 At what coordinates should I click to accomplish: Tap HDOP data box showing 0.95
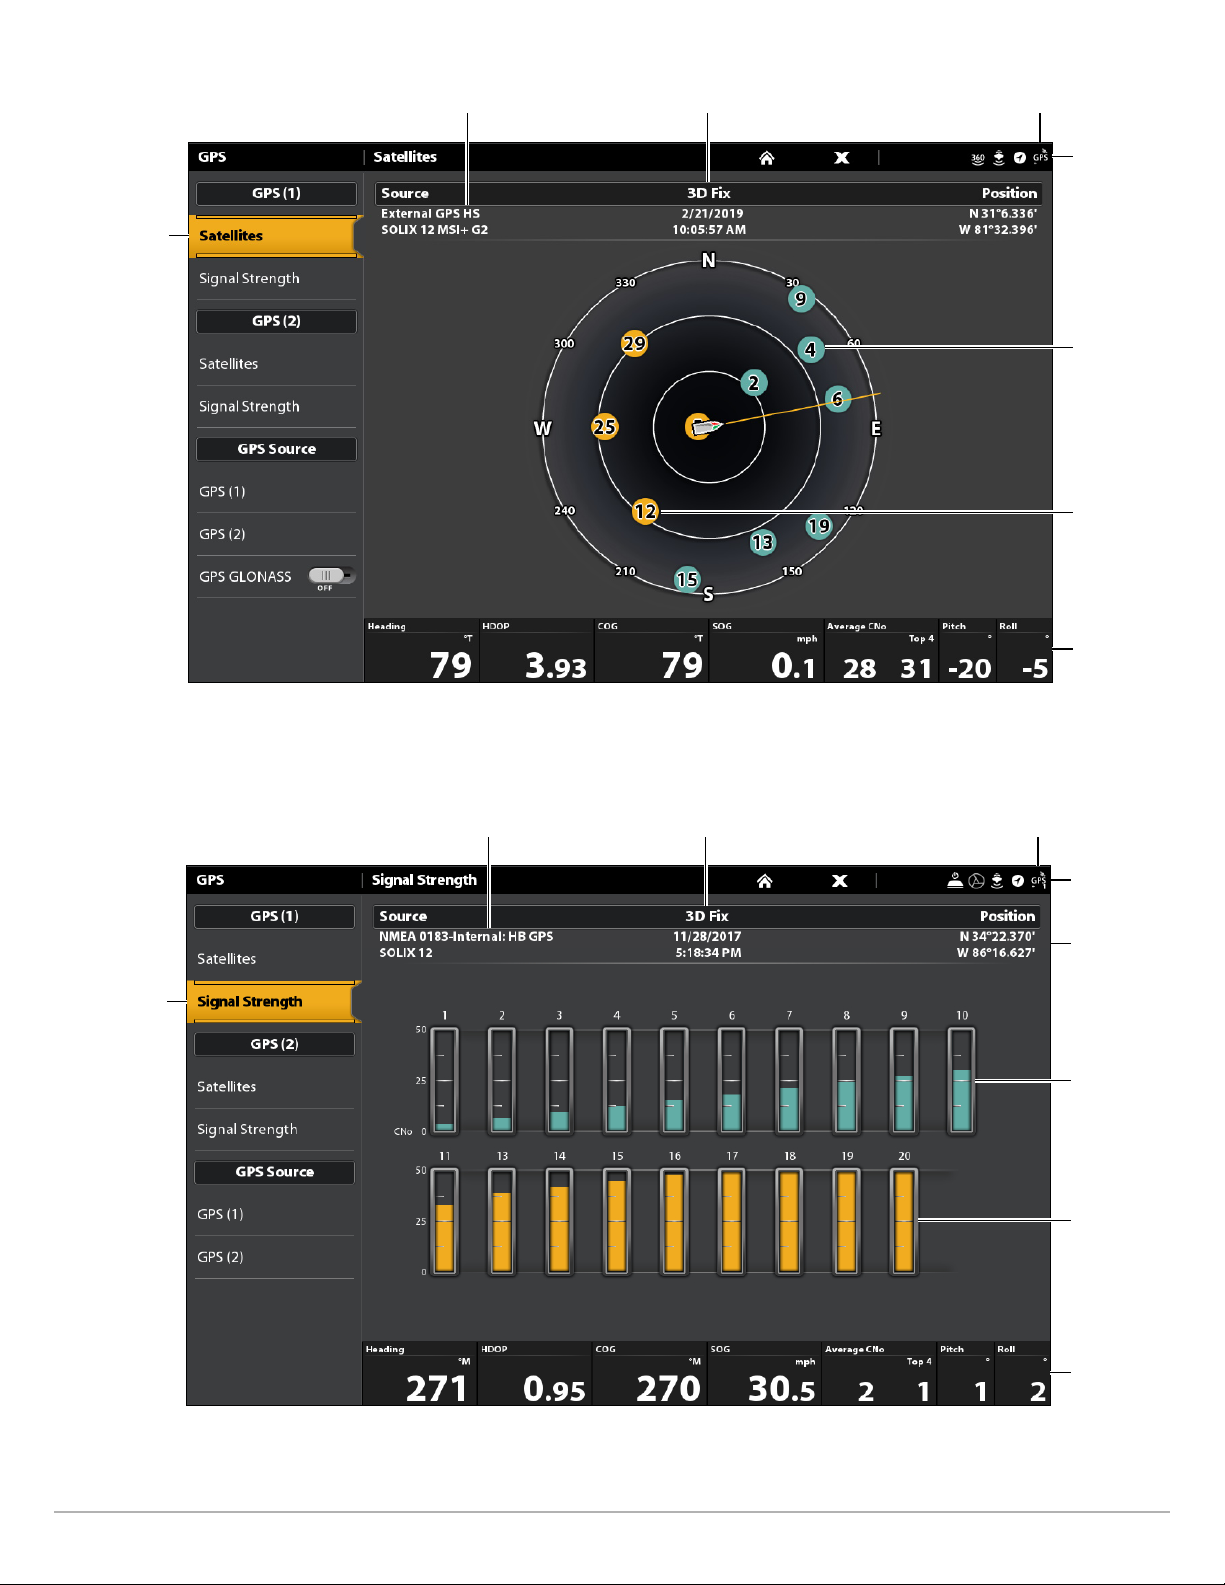click(x=535, y=1375)
